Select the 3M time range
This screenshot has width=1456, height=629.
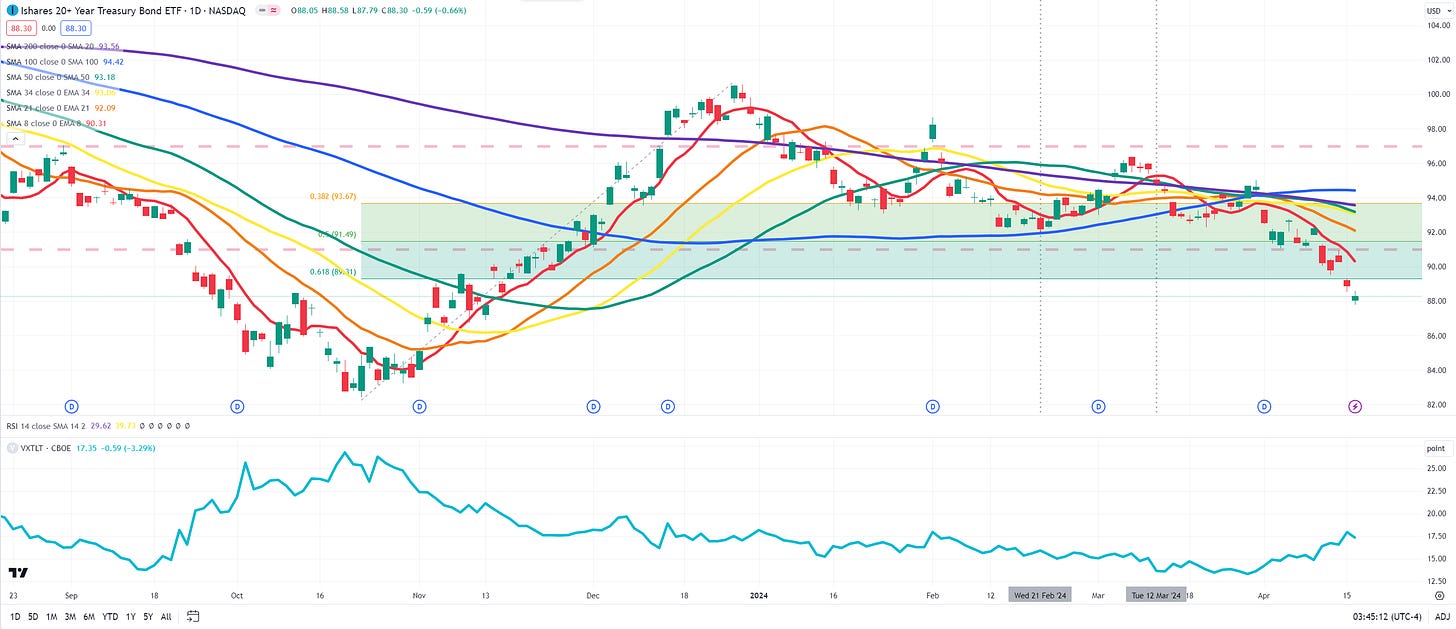72,616
